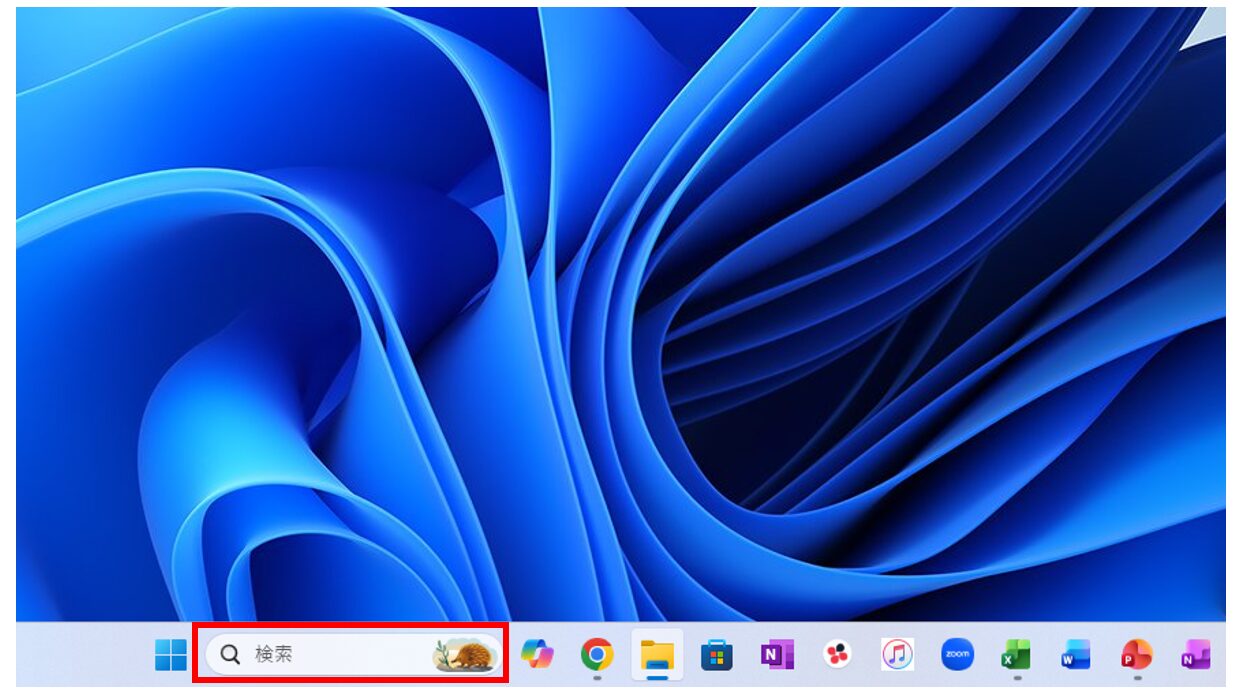This screenshot has width=1245, height=697.
Task: Switch to PowerPoint in the taskbar
Action: pos(1137,655)
